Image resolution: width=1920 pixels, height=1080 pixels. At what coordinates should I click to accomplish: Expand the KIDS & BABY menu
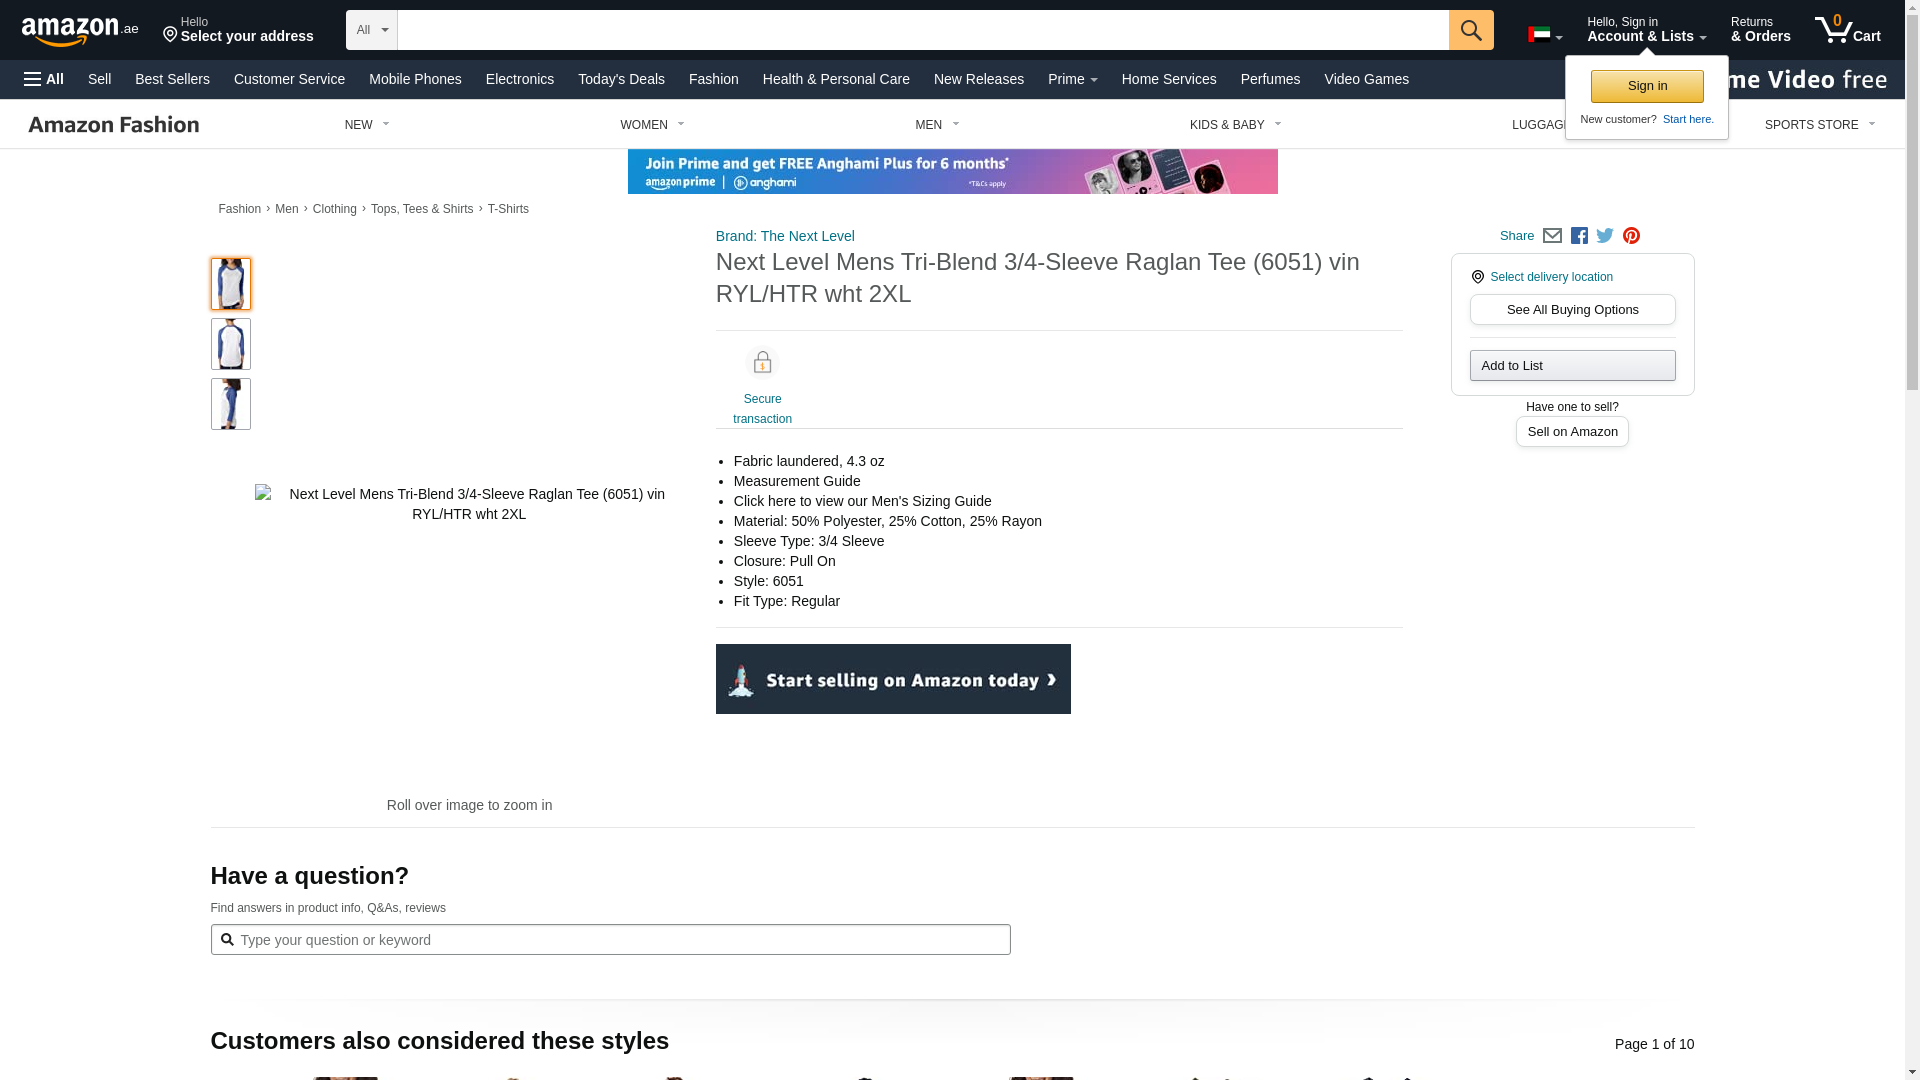(x=1235, y=125)
